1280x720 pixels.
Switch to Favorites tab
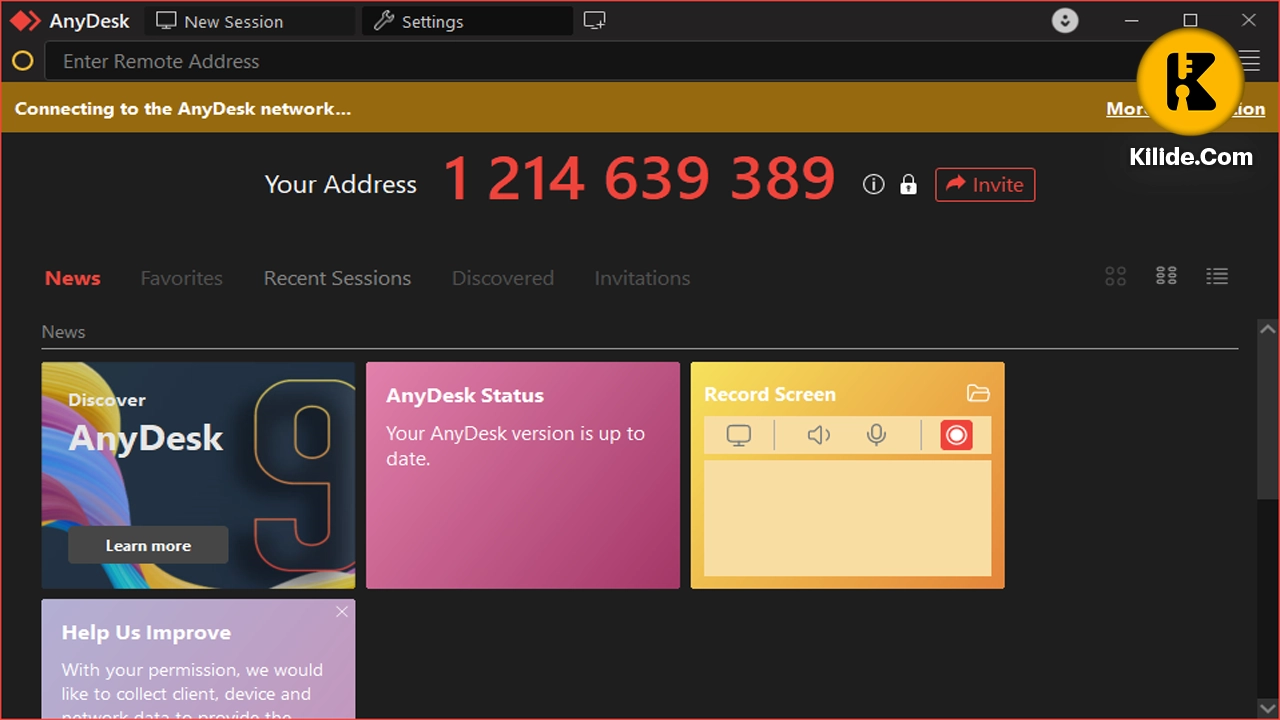click(x=181, y=278)
